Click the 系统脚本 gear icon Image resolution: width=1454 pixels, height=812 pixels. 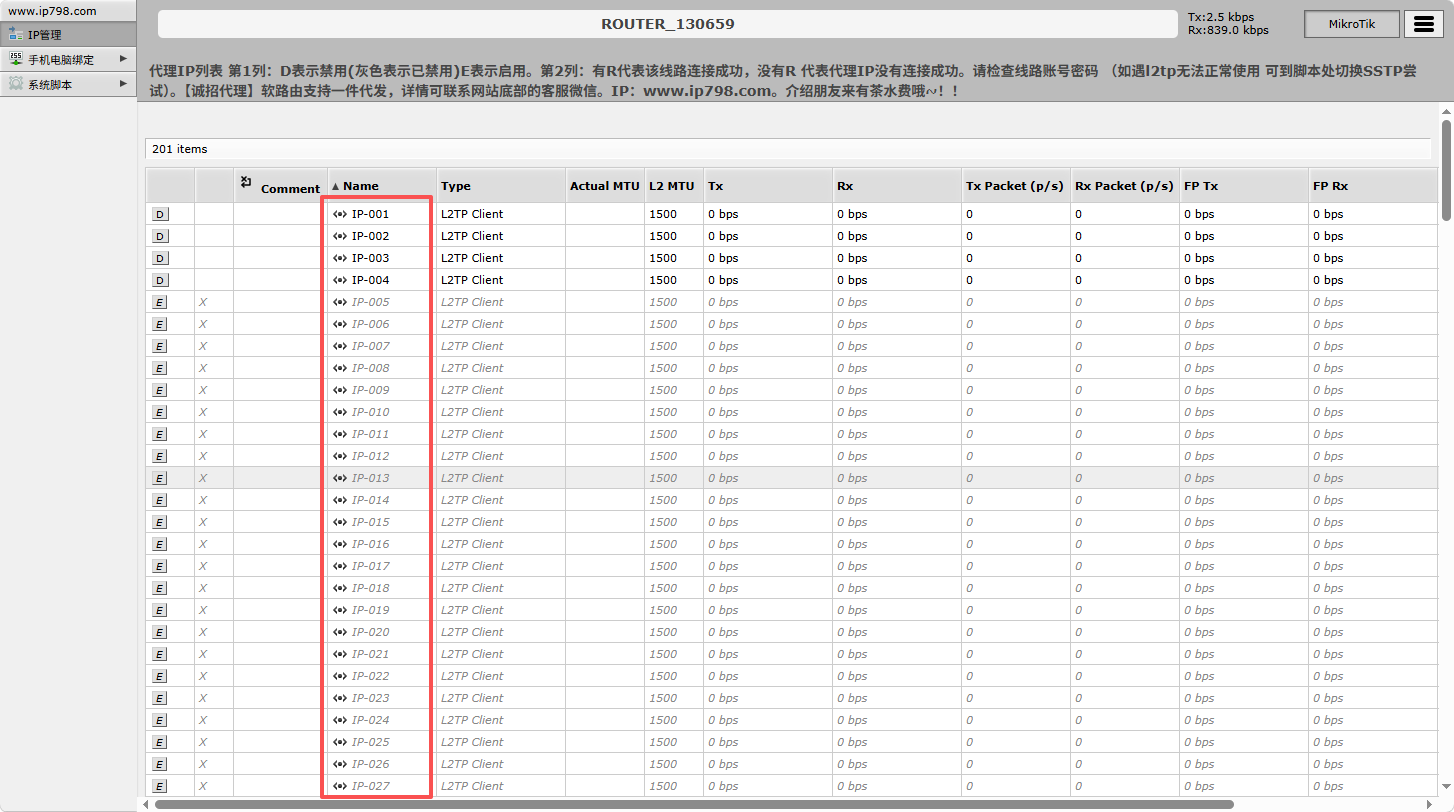click(15, 84)
